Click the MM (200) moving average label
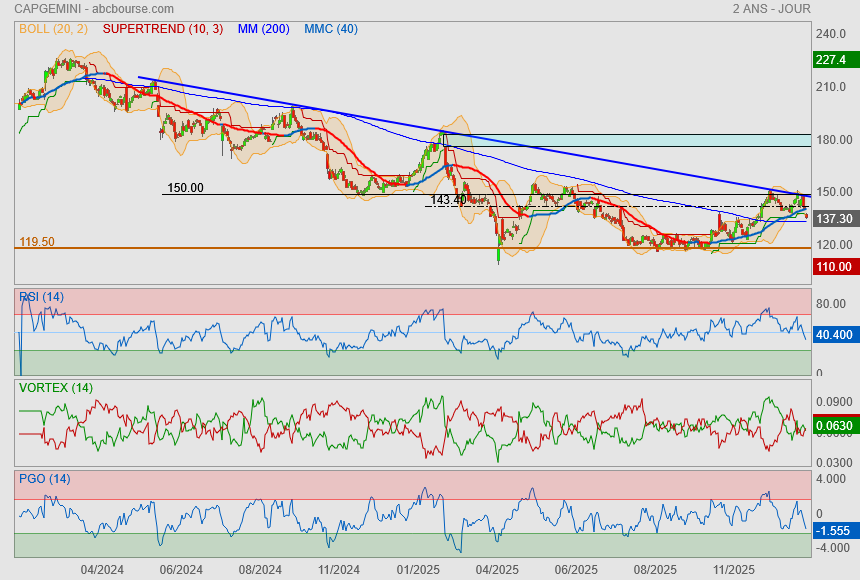 (262, 29)
